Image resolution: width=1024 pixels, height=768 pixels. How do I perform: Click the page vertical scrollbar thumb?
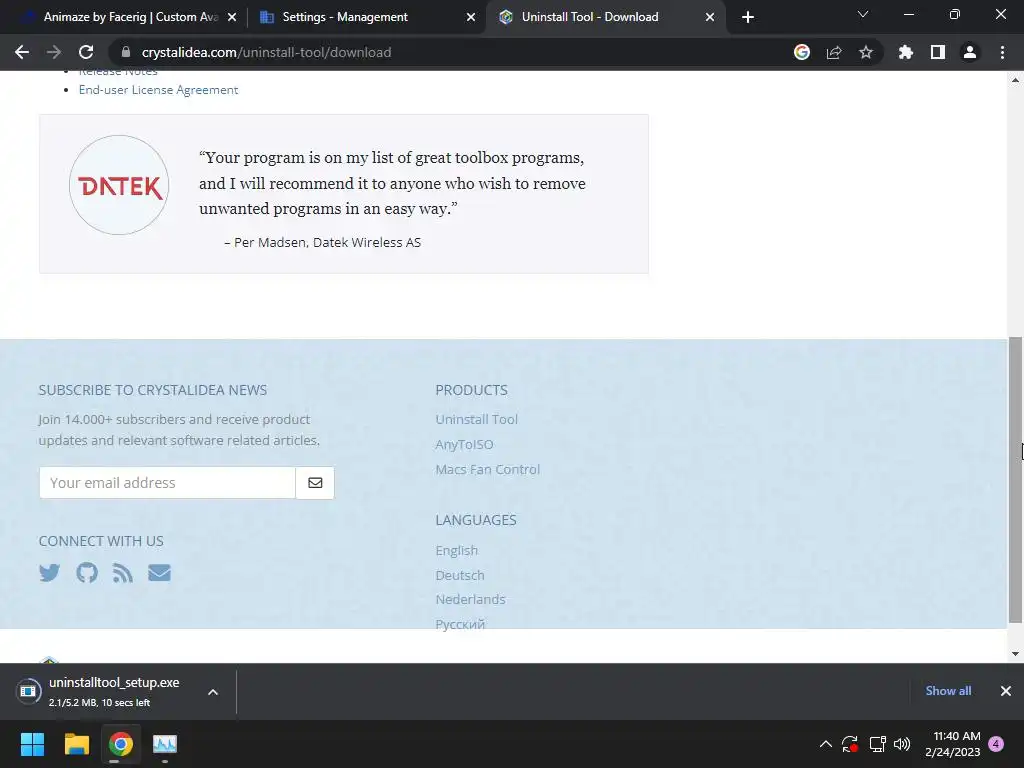1016,480
